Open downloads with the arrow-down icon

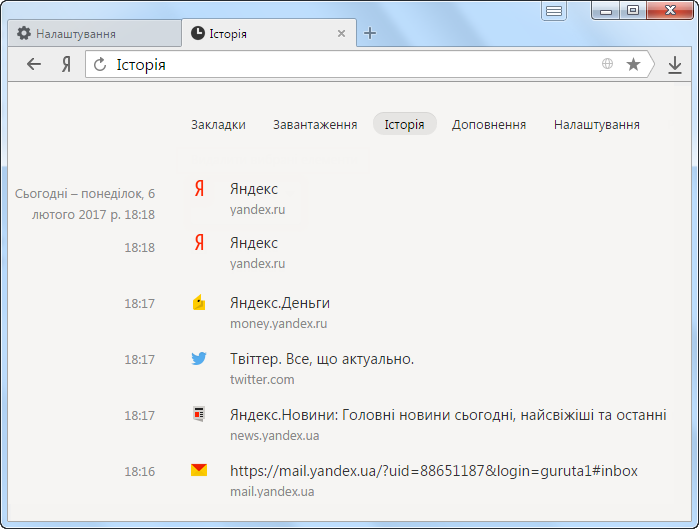[675, 65]
